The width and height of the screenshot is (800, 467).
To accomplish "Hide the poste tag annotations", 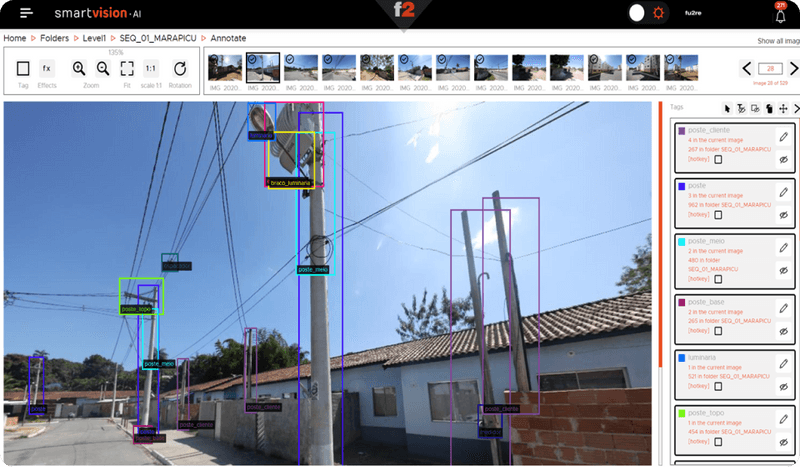I will pyautogui.click(x=784, y=214).
